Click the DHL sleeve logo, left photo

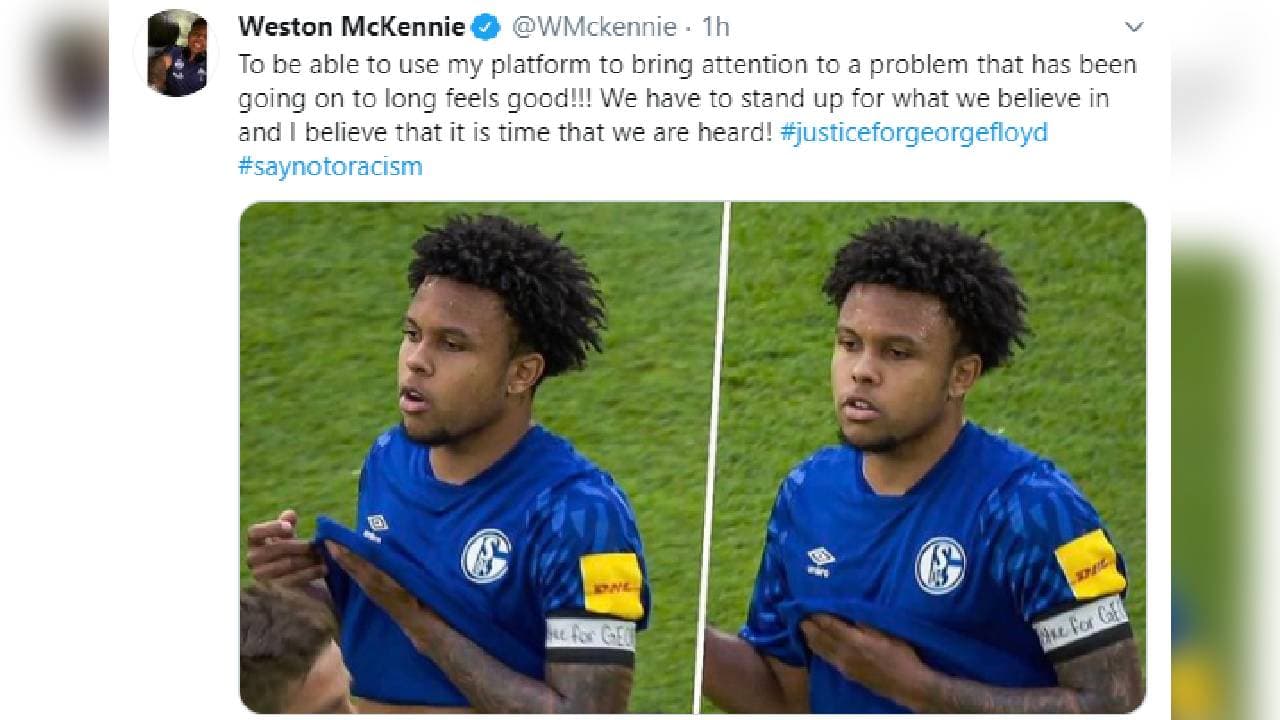pos(612,585)
